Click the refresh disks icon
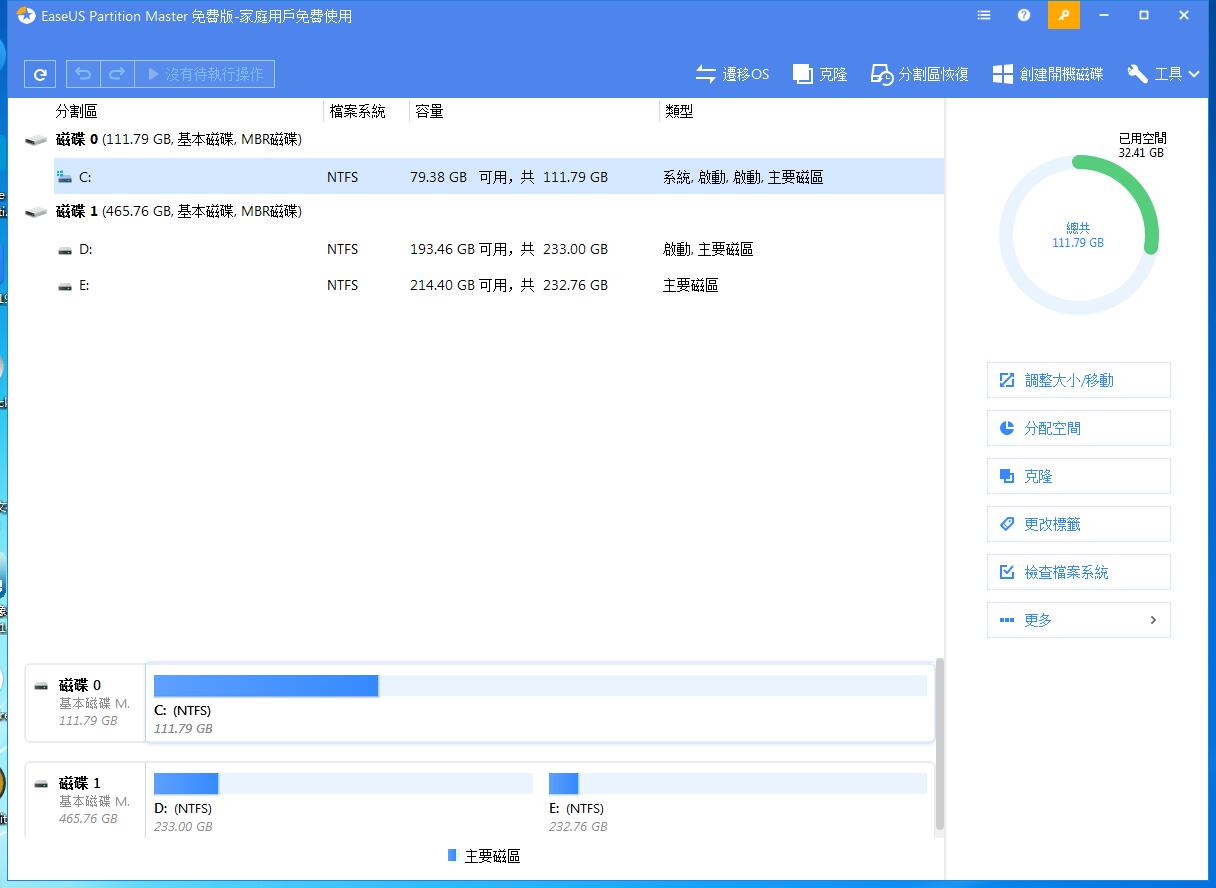The width and height of the screenshot is (1216, 888). click(x=39, y=73)
